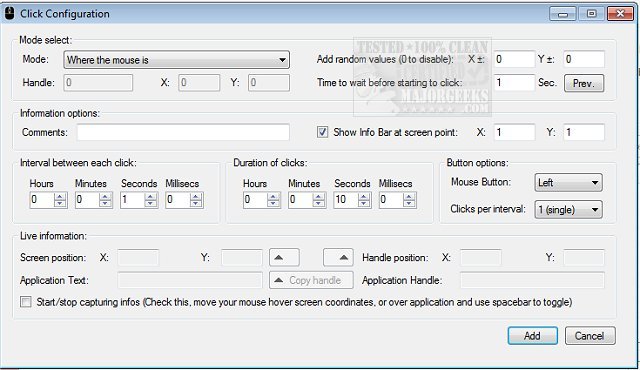Click the Add button
The height and width of the screenshot is (370, 640).
point(533,336)
